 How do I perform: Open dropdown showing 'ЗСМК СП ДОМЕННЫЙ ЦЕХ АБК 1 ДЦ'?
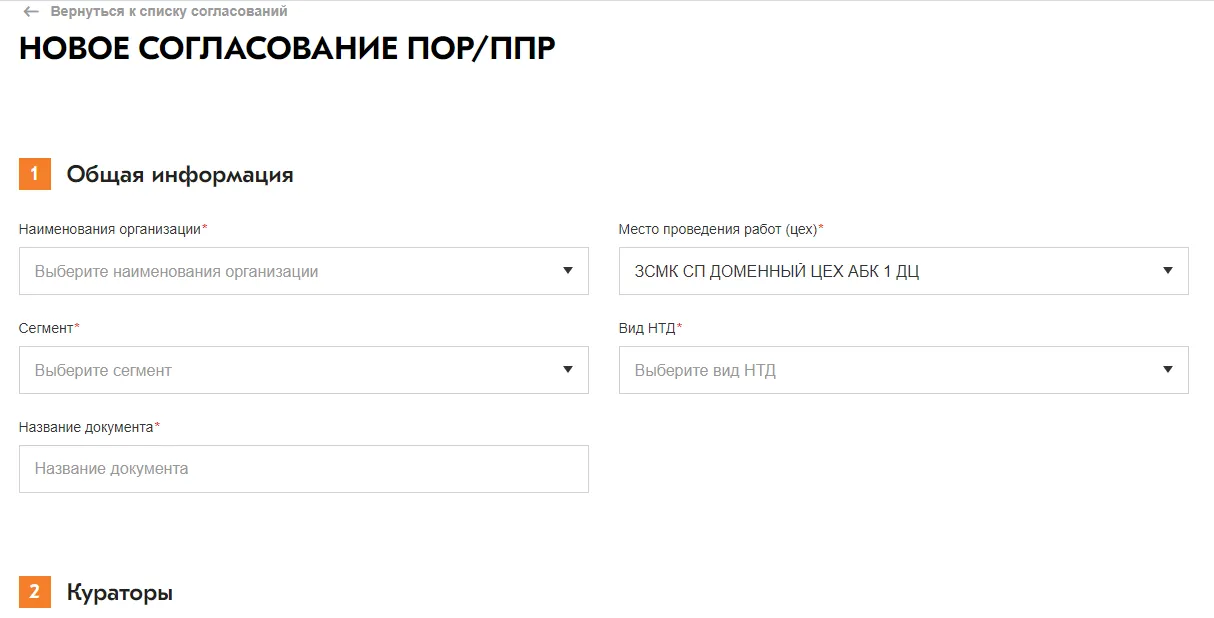coord(890,271)
